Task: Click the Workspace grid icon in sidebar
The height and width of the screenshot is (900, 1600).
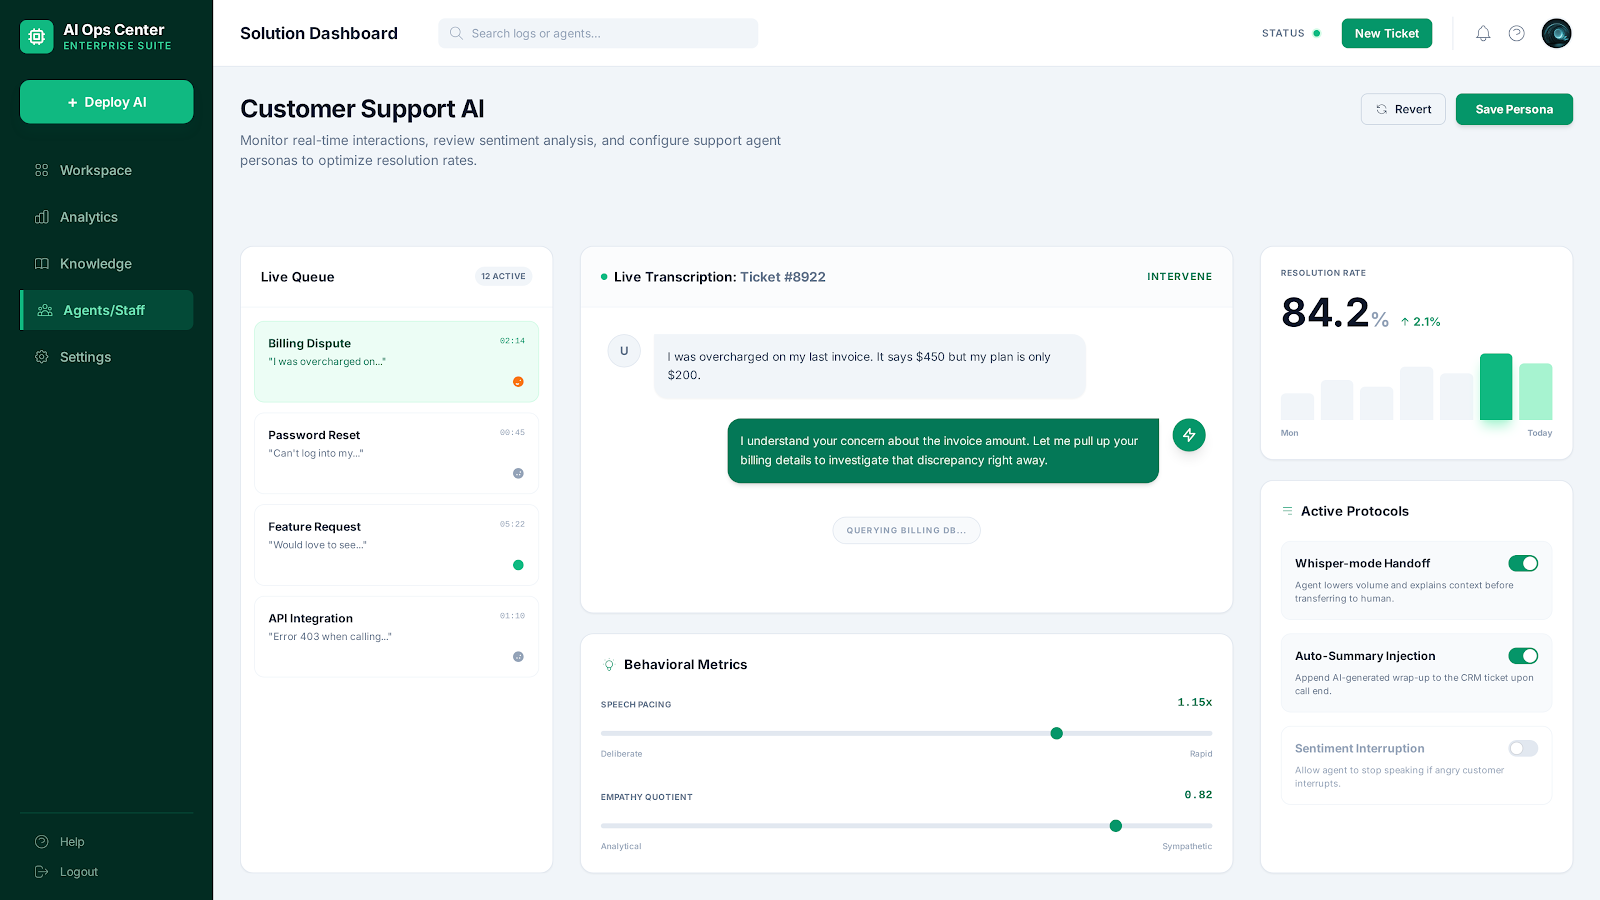Action: coord(42,170)
